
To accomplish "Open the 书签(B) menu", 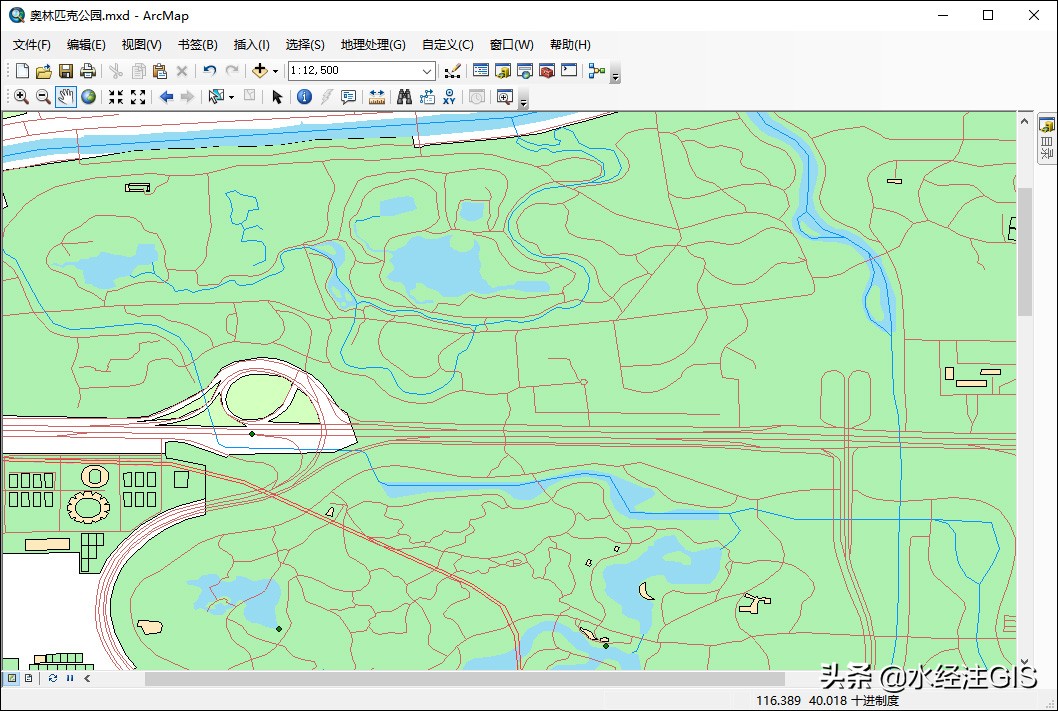I will tap(196, 44).
